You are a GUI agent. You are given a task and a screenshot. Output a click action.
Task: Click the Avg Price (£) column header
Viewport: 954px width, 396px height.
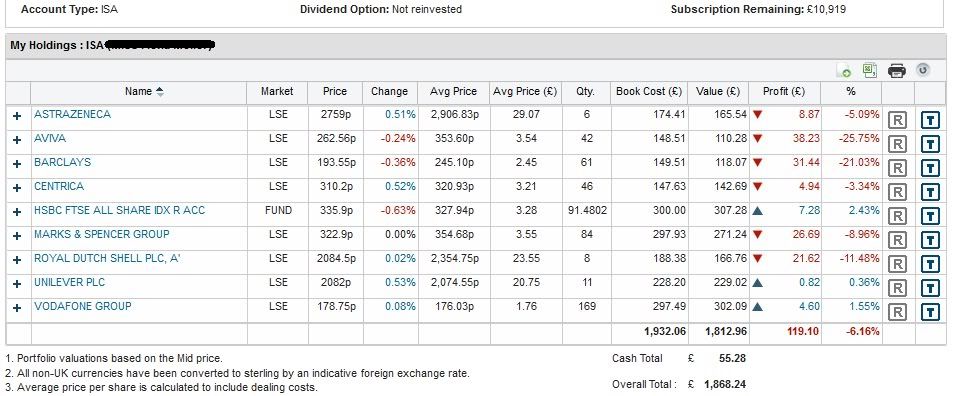pyautogui.click(x=525, y=92)
